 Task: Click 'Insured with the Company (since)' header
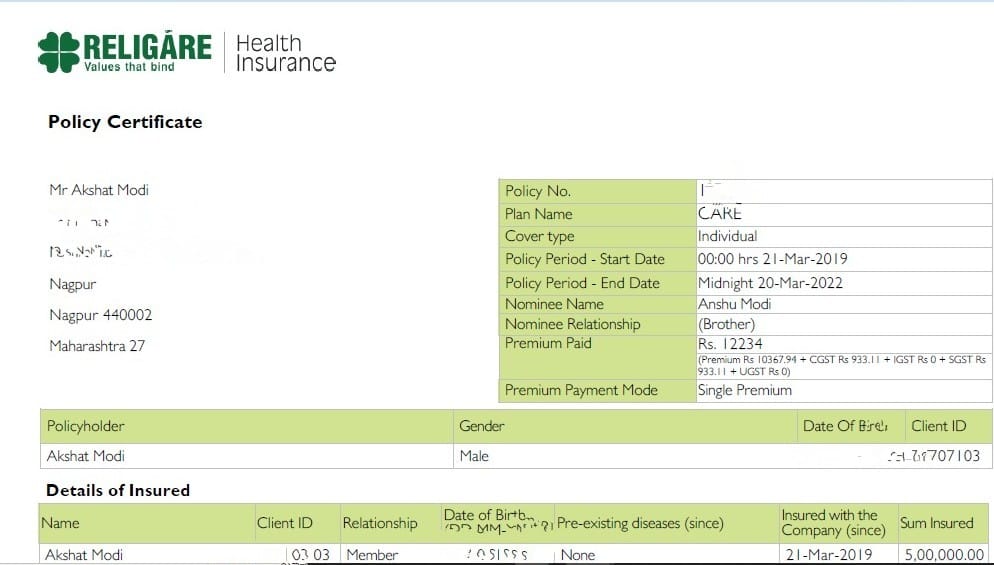click(833, 523)
